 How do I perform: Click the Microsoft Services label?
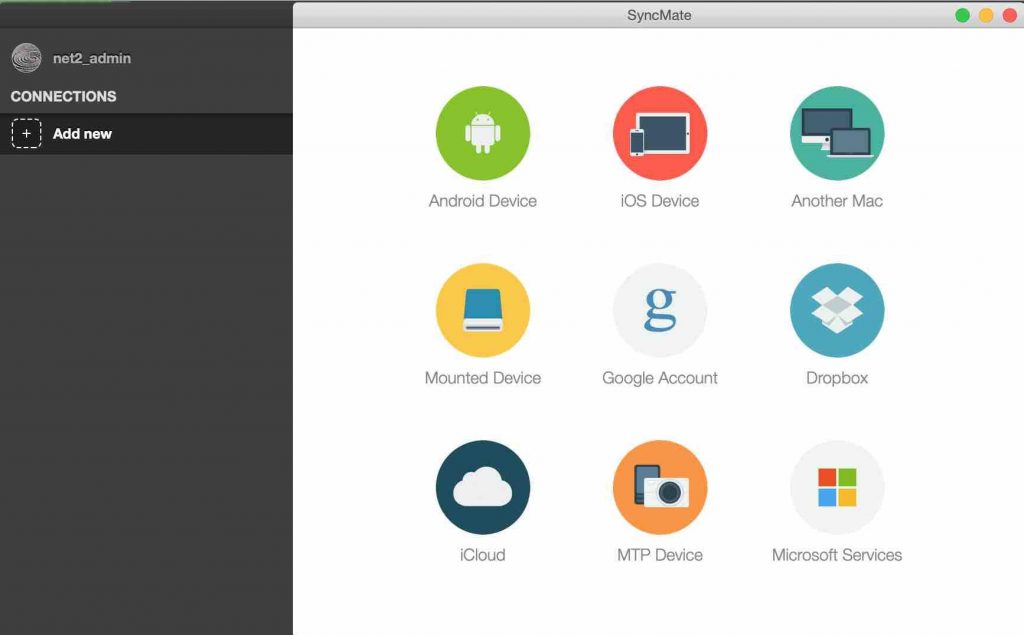click(837, 555)
